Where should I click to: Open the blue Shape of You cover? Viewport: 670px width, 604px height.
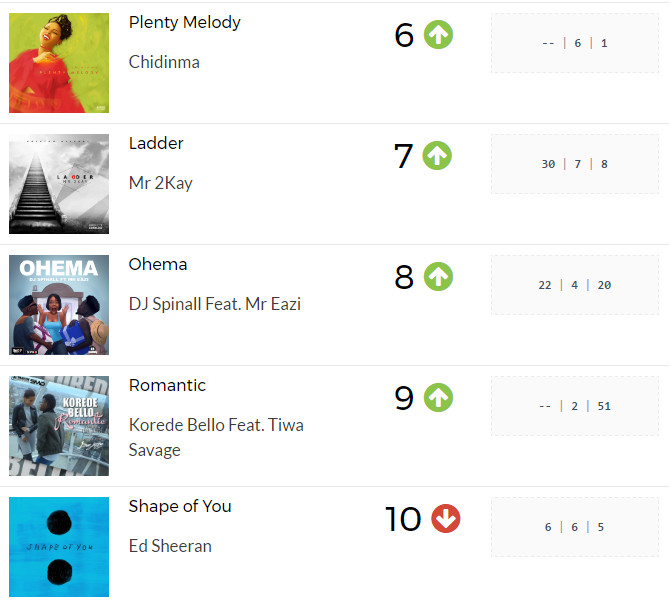tap(59, 547)
